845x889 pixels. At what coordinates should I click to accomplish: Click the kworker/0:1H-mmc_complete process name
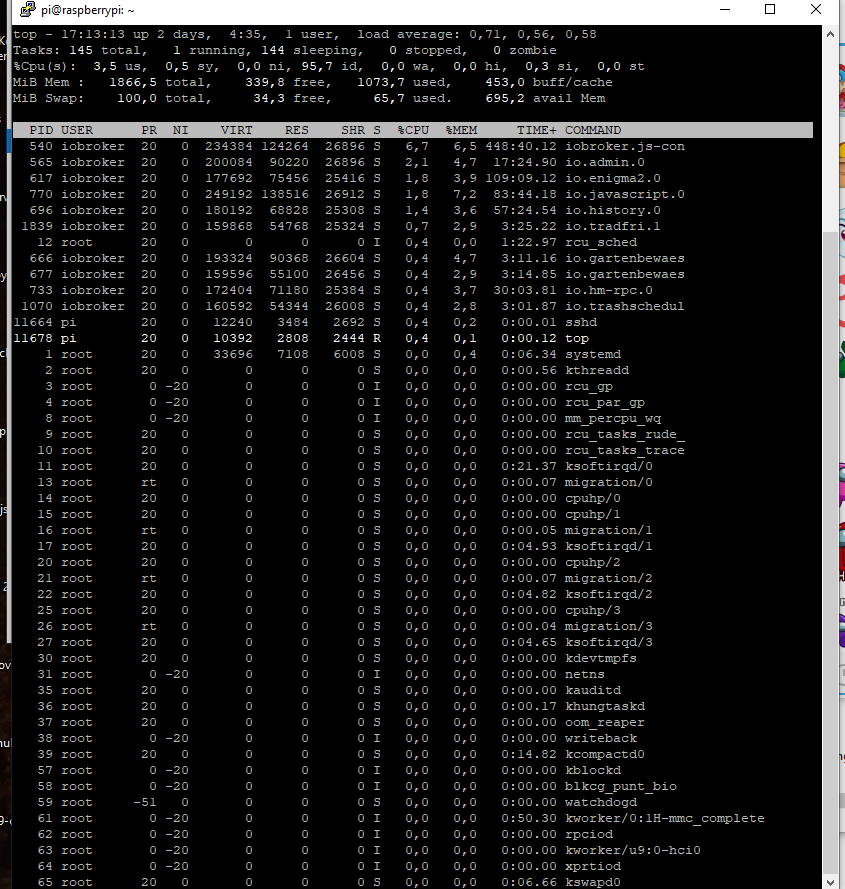[665, 819]
